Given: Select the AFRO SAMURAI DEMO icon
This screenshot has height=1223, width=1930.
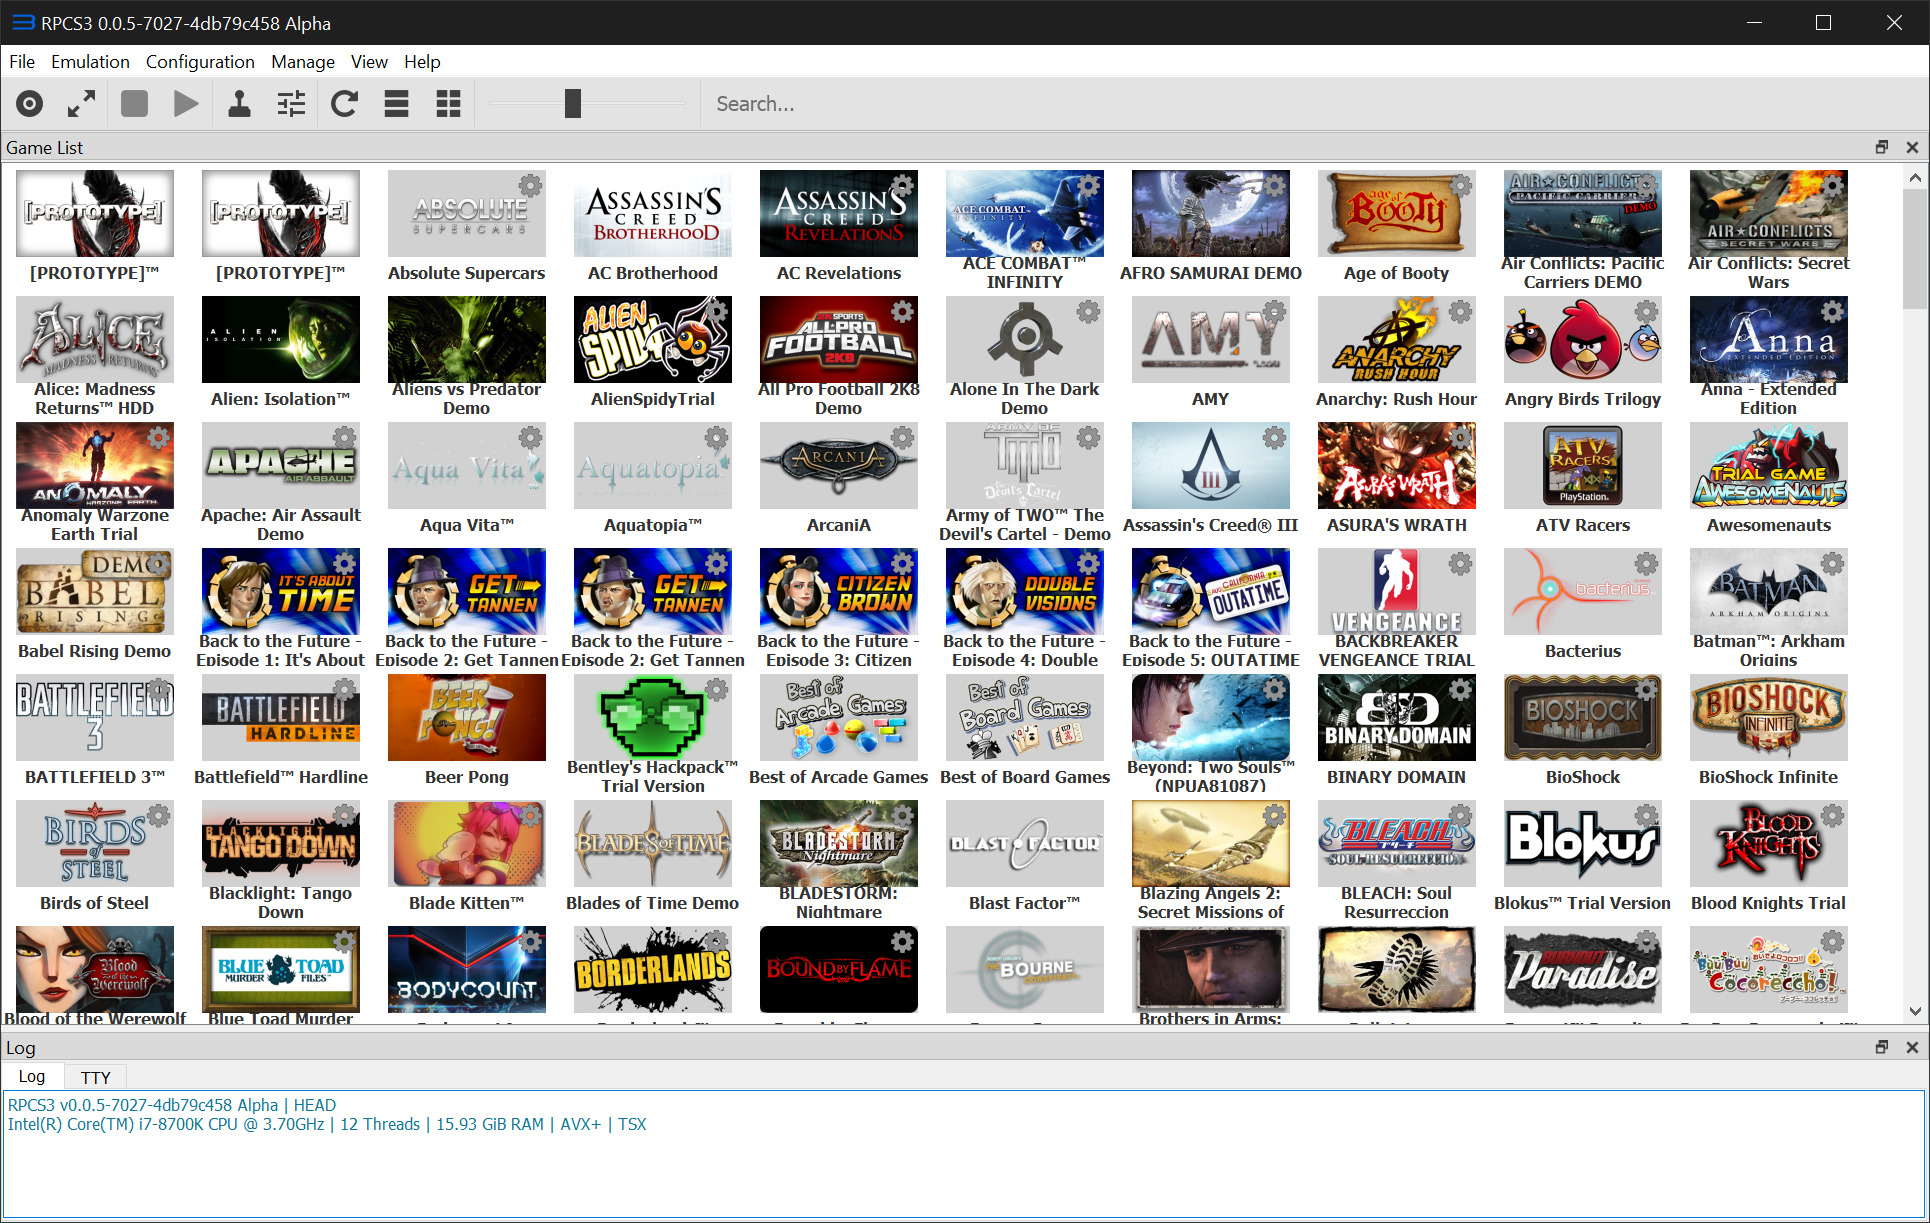Looking at the screenshot, I should tap(1211, 213).
